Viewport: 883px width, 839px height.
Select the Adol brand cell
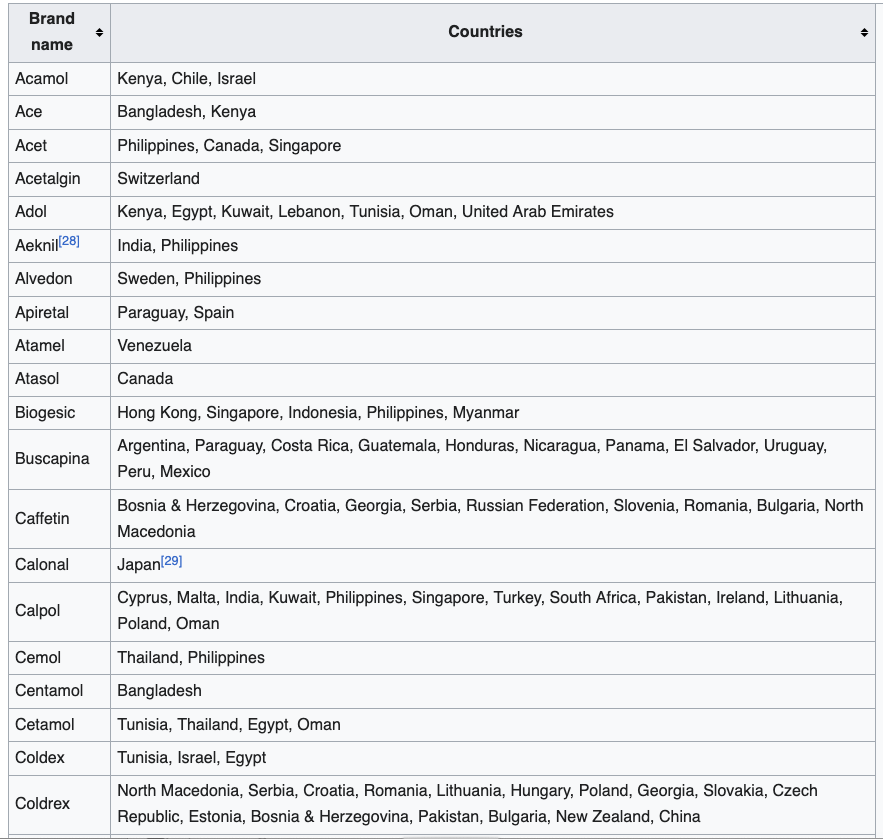tap(60, 212)
